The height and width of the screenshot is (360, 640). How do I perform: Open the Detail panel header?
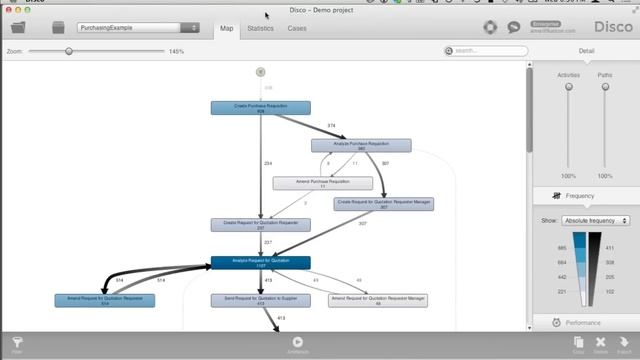pos(586,51)
